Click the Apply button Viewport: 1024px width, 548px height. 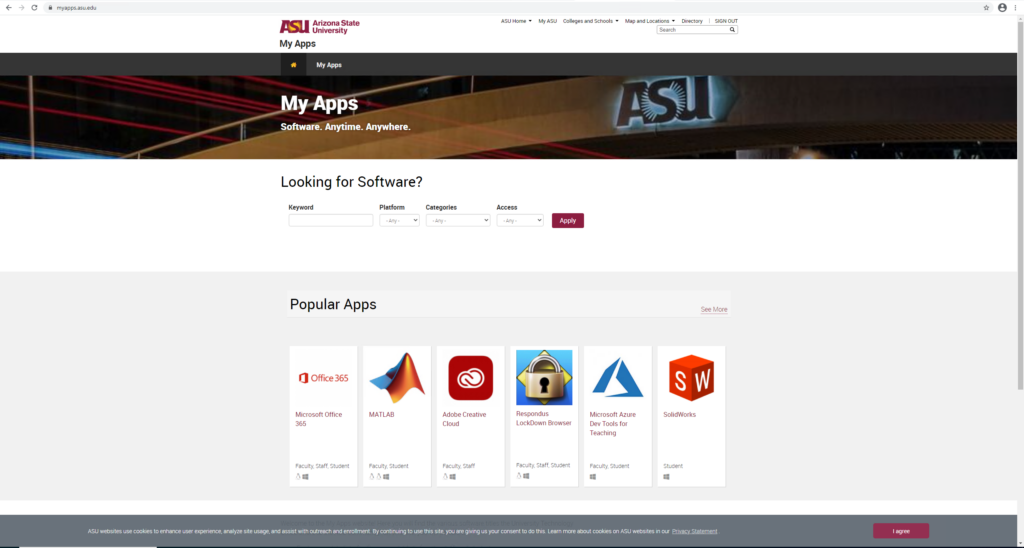(568, 221)
